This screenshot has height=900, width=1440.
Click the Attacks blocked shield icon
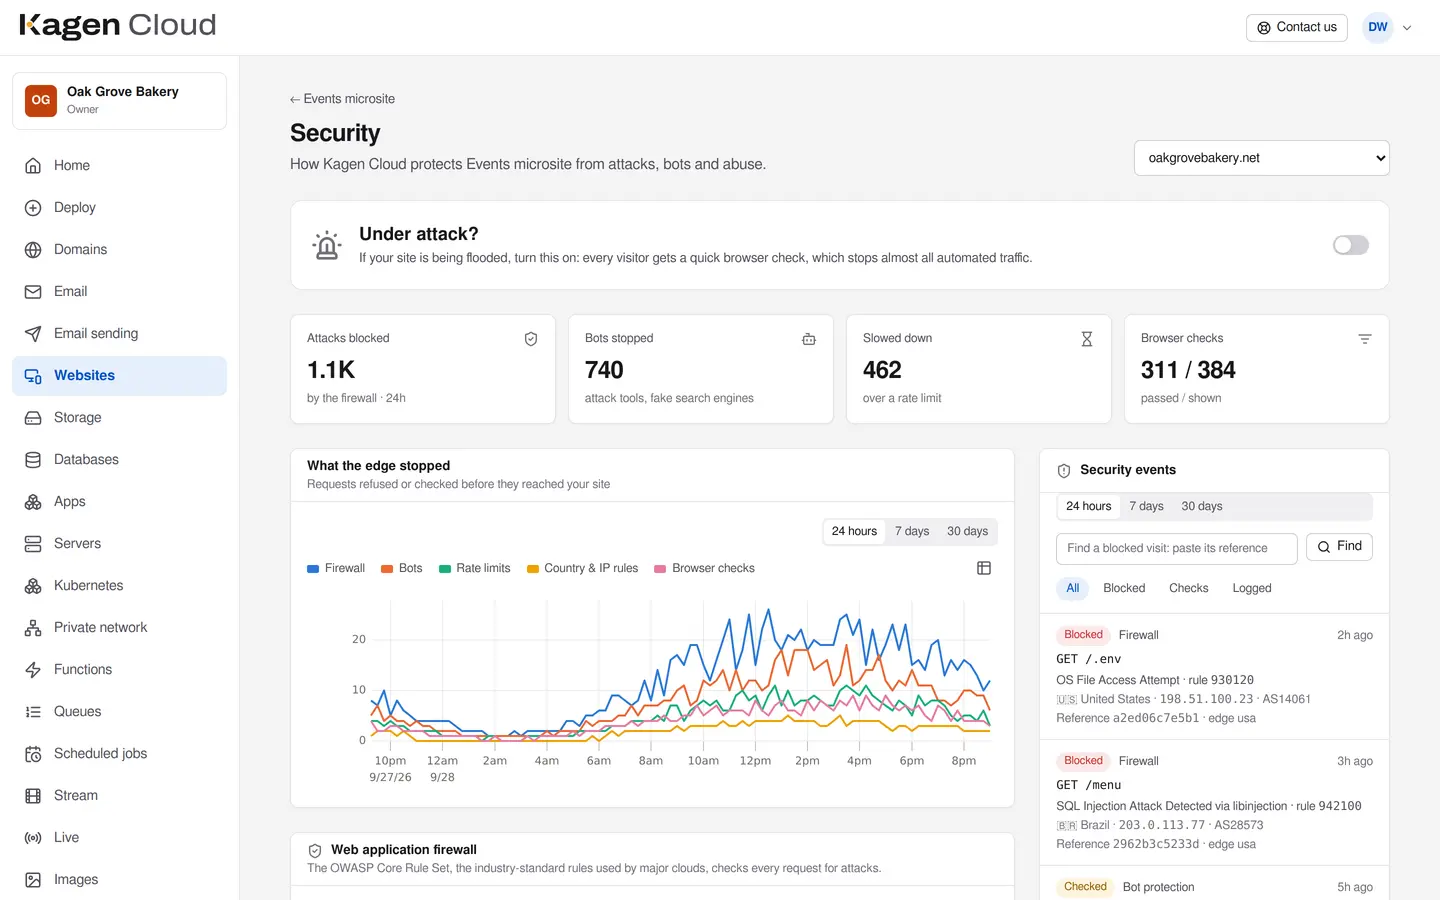(x=531, y=339)
